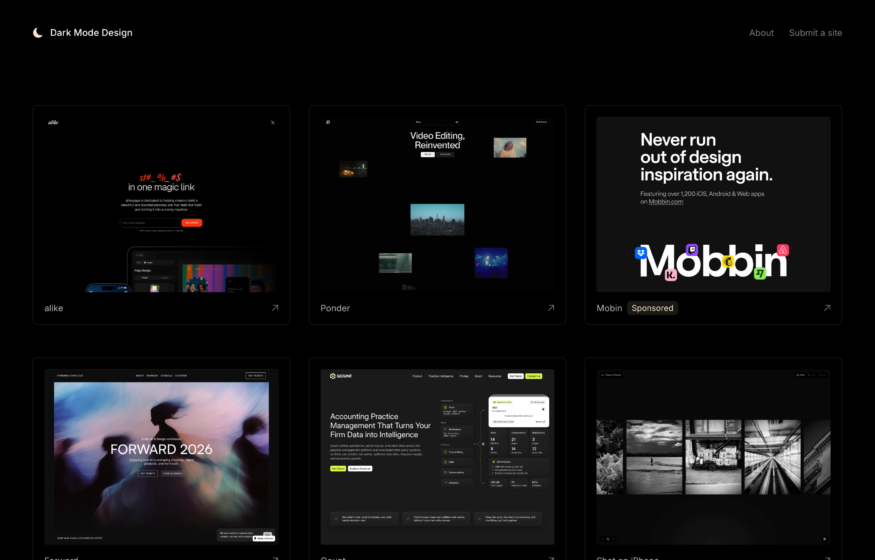Click the Mobin card title text
Screen dimensions: 875x560
tap(609, 308)
